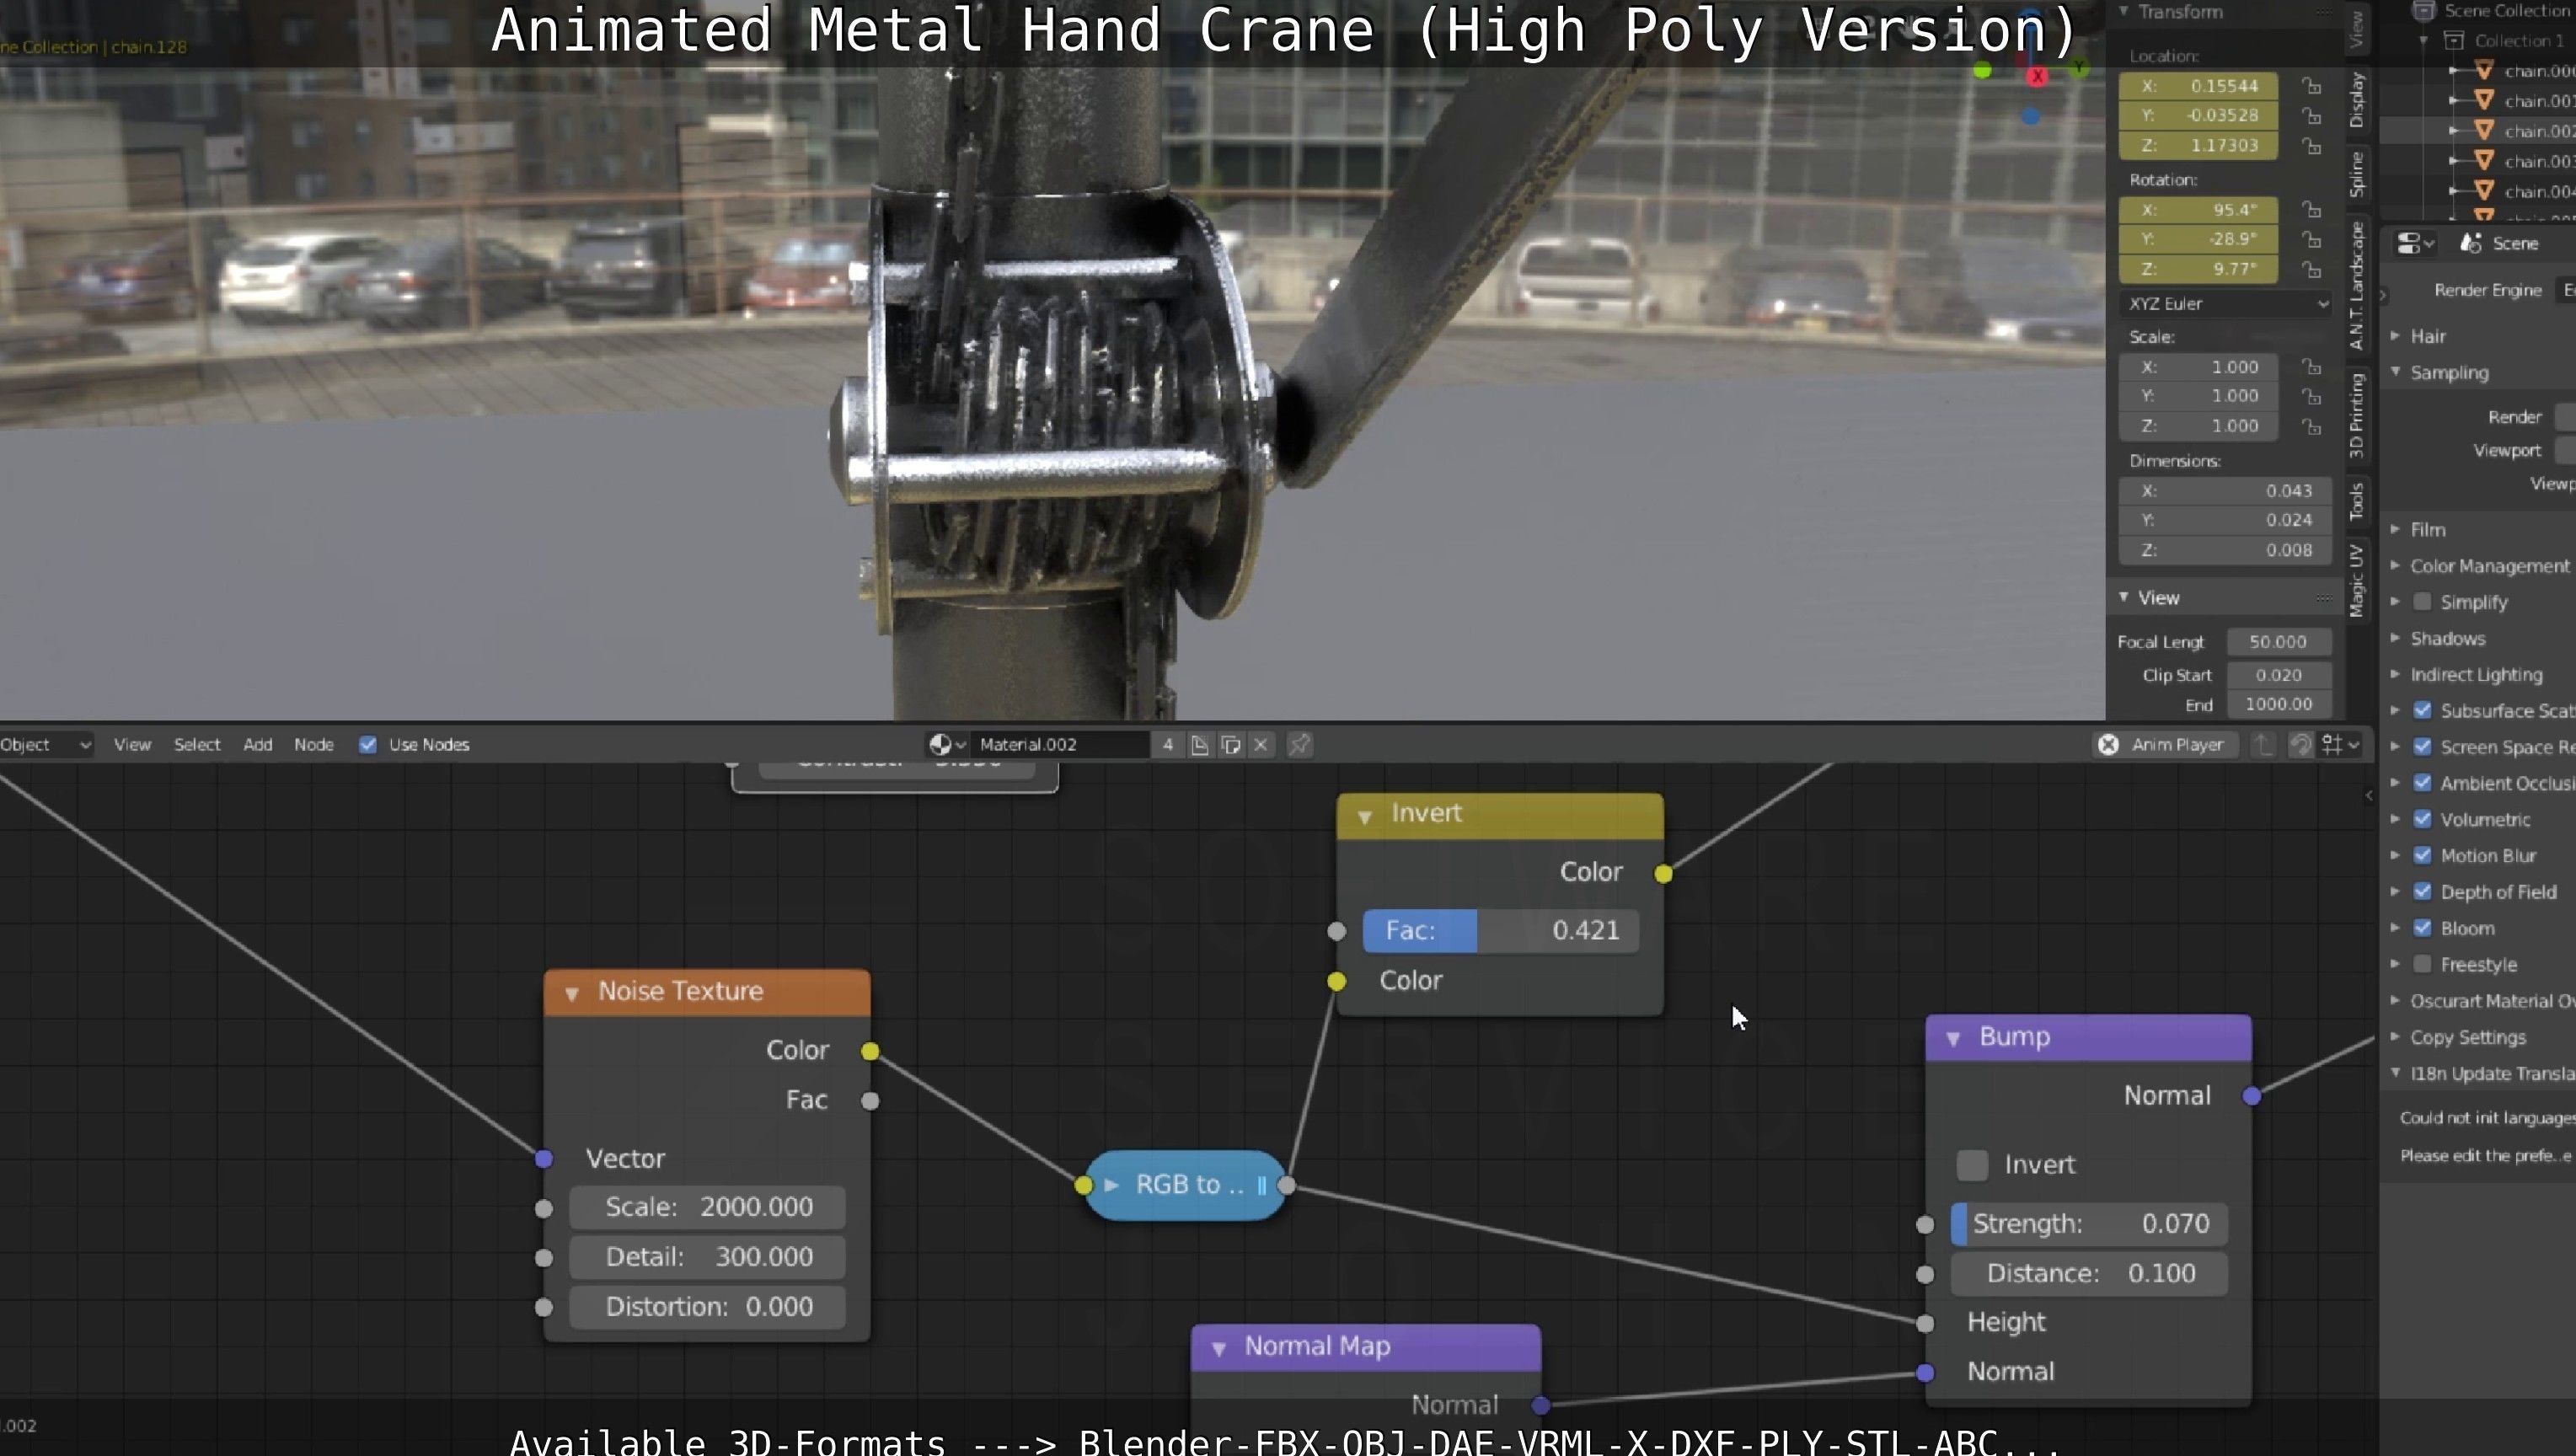Lock Scale Z with its padlock icon
The height and width of the screenshot is (1456, 2576).
(x=2311, y=426)
